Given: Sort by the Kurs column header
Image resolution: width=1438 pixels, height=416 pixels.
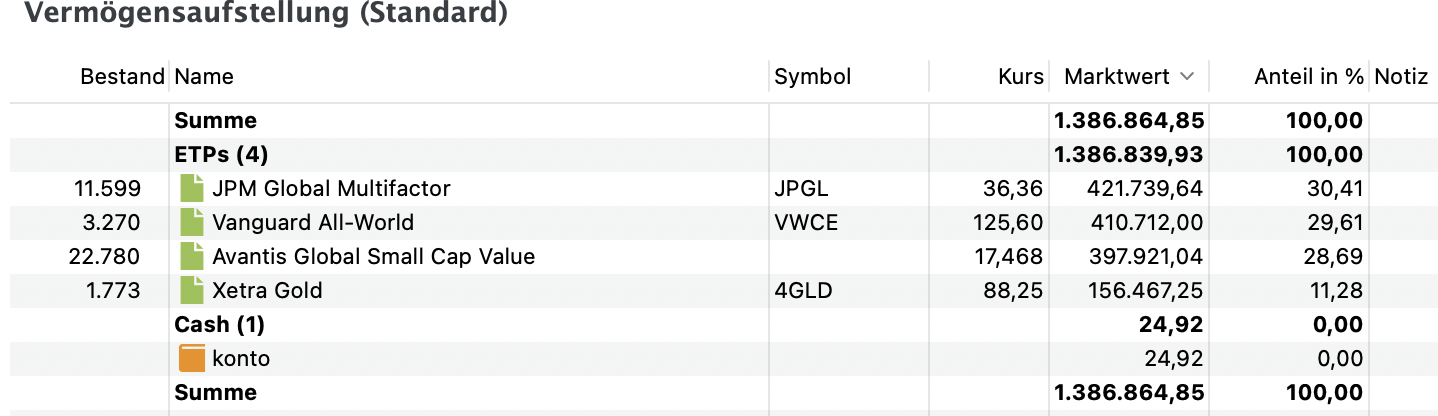Looking at the screenshot, I should tap(1020, 77).
